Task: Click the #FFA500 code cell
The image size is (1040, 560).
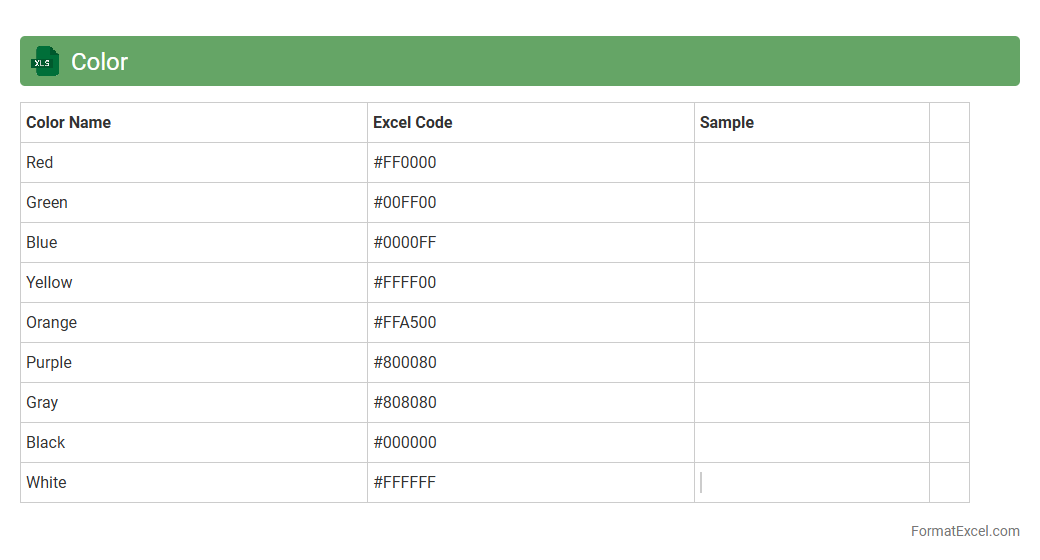Action: pyautogui.click(x=405, y=322)
